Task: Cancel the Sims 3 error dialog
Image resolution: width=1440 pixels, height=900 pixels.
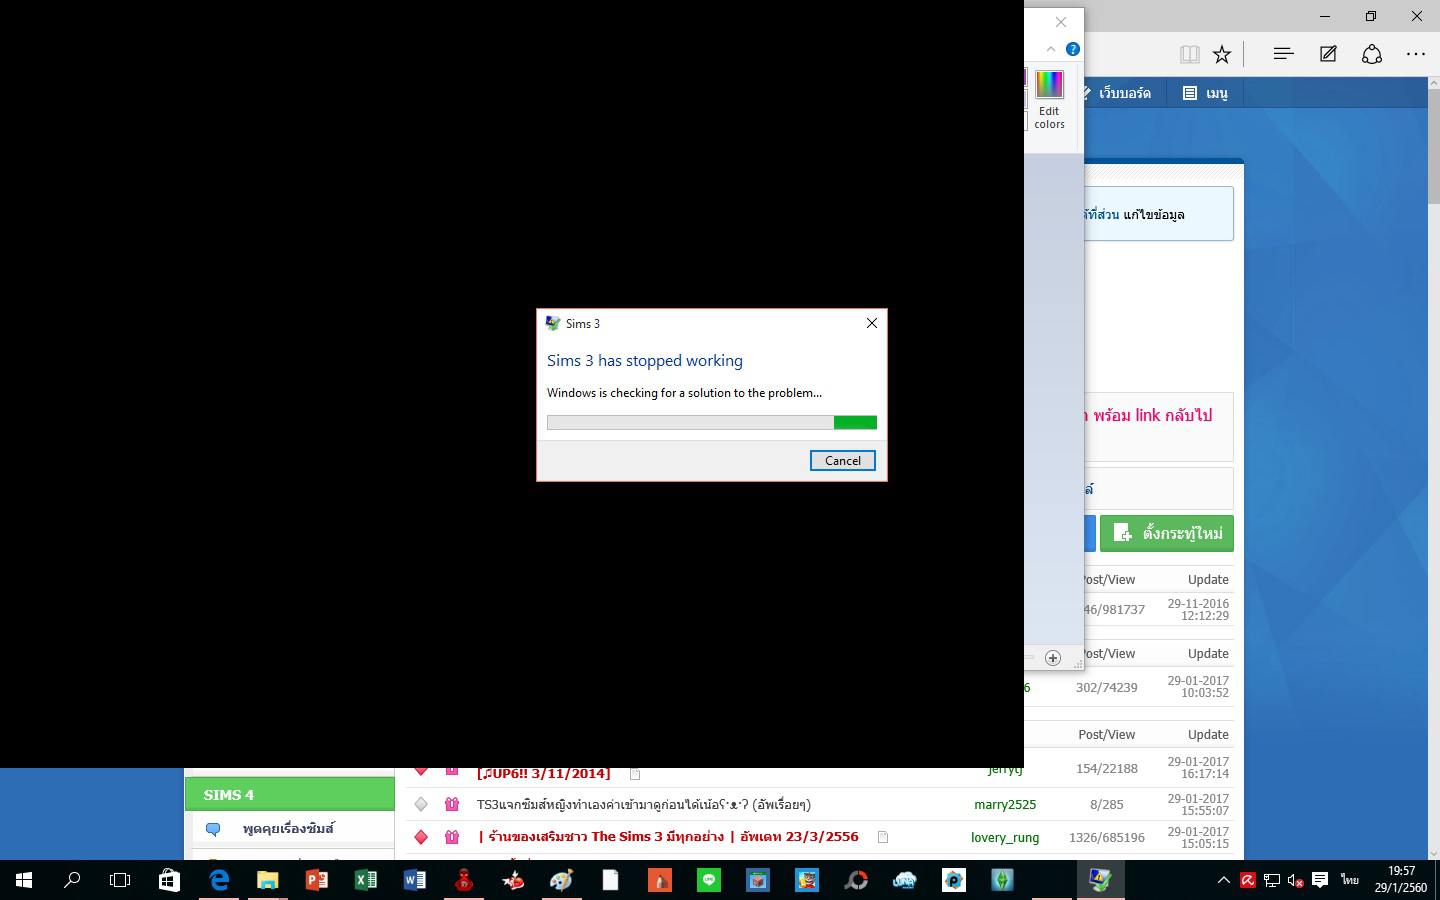Action: coord(842,460)
